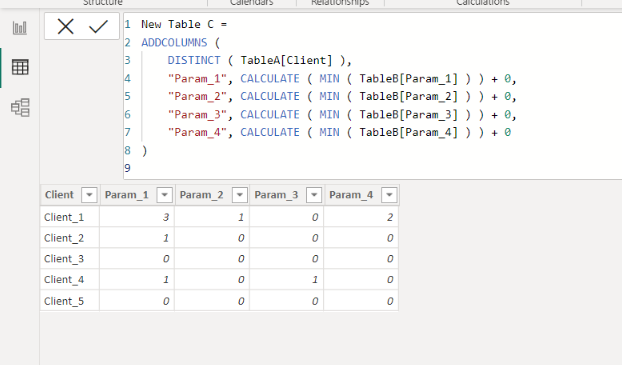
Task: Click DISTINCT function on line 3
Action: coord(194,60)
